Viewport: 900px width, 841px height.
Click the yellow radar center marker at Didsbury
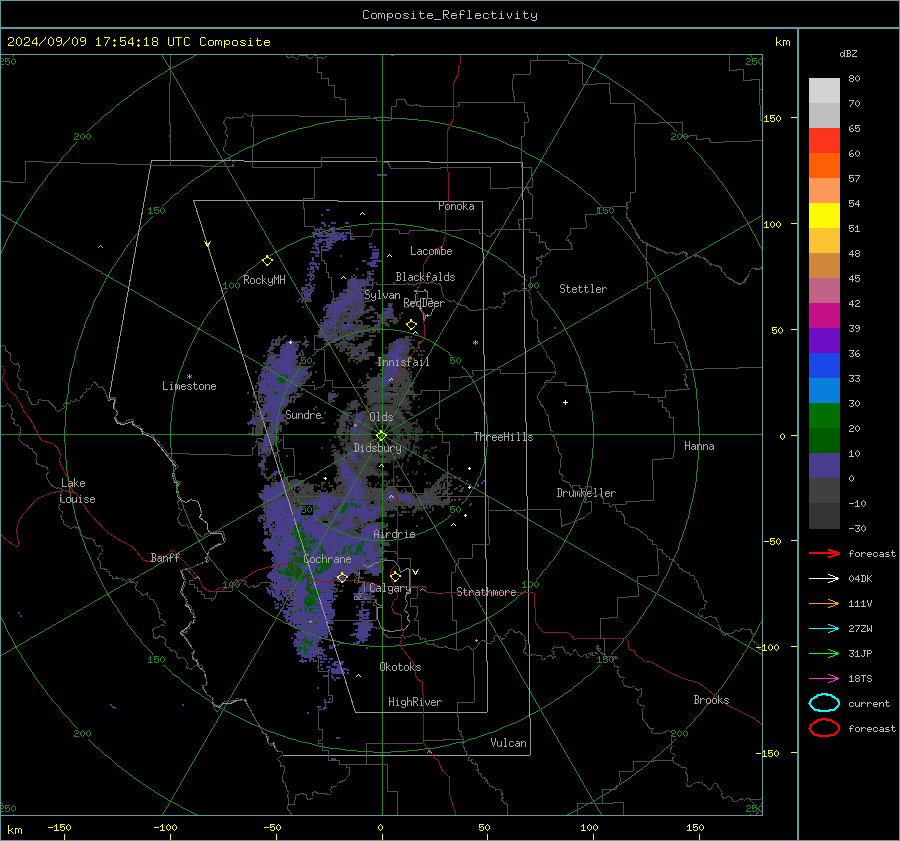click(381, 436)
